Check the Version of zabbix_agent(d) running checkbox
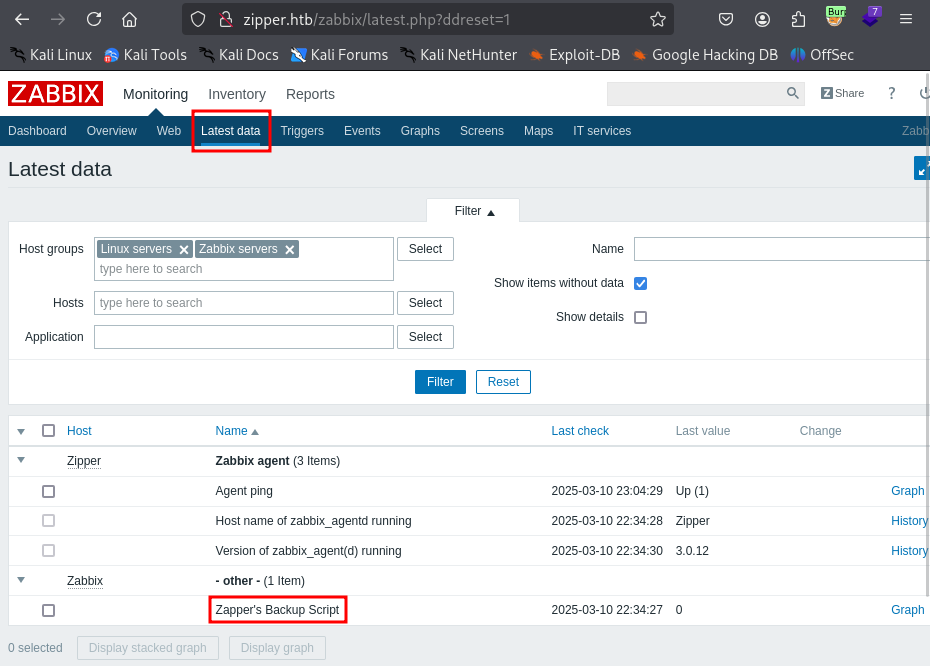This screenshot has height=666, width=930. tap(49, 551)
